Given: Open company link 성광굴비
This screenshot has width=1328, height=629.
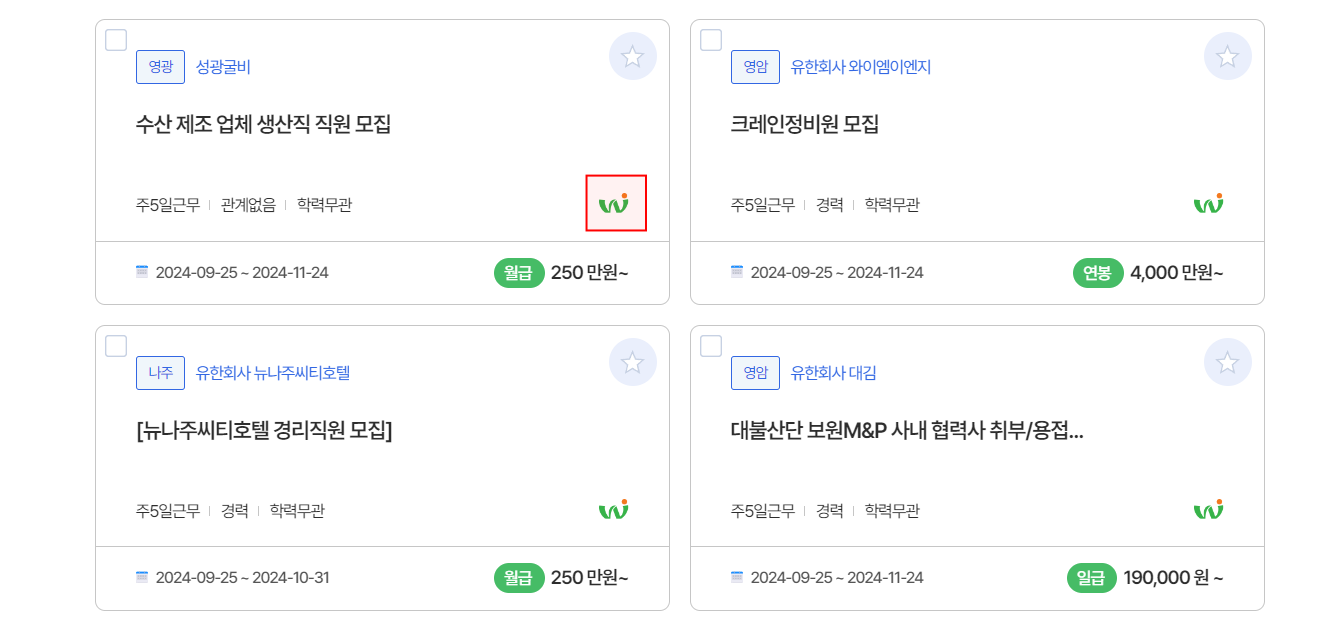Looking at the screenshot, I should click(x=223, y=67).
